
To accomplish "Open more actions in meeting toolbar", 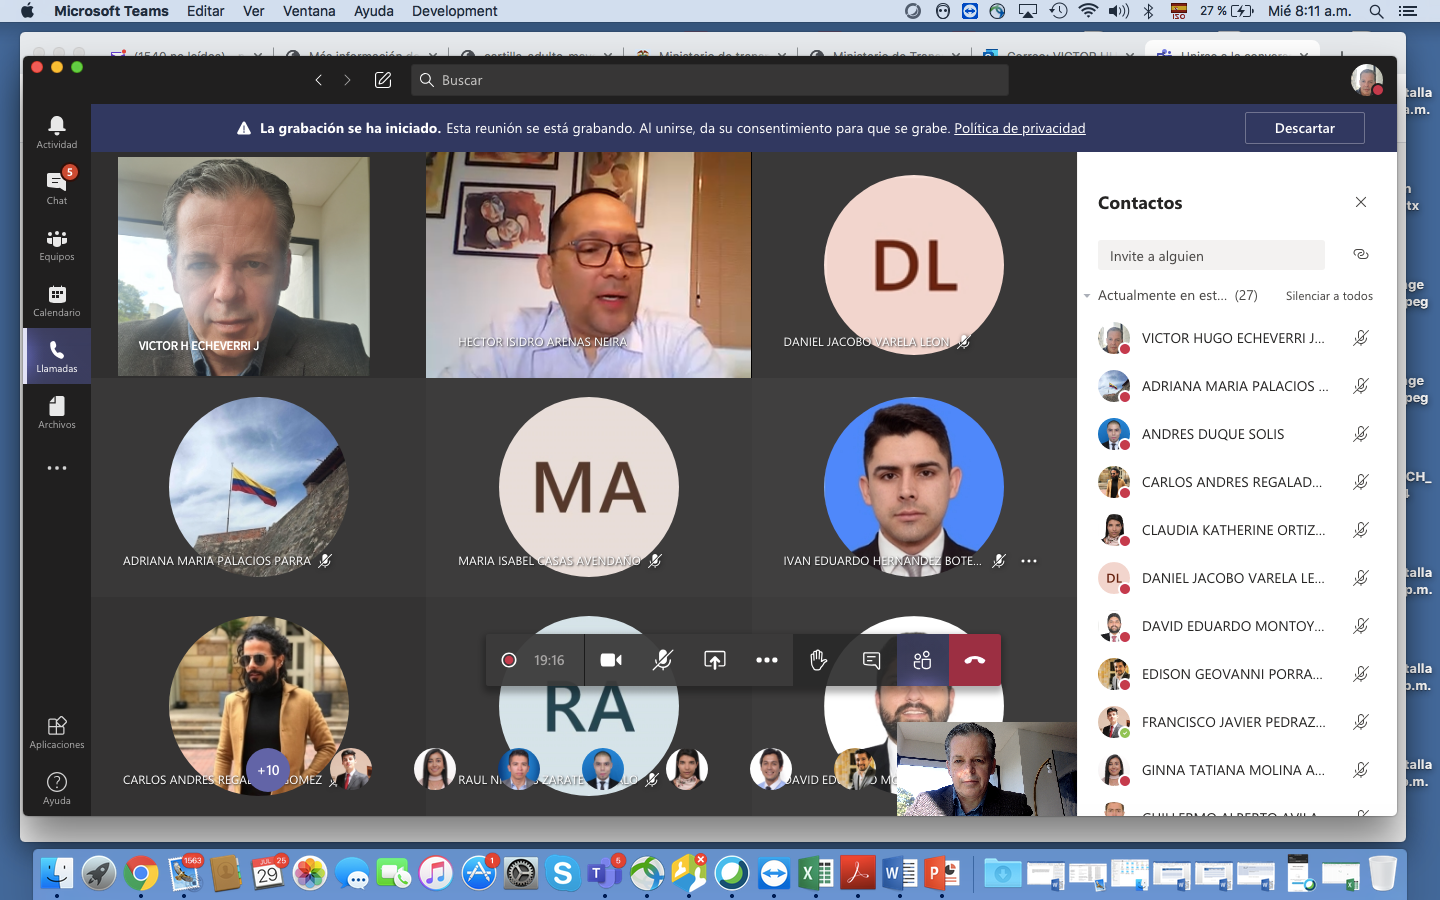I will [x=767, y=660].
